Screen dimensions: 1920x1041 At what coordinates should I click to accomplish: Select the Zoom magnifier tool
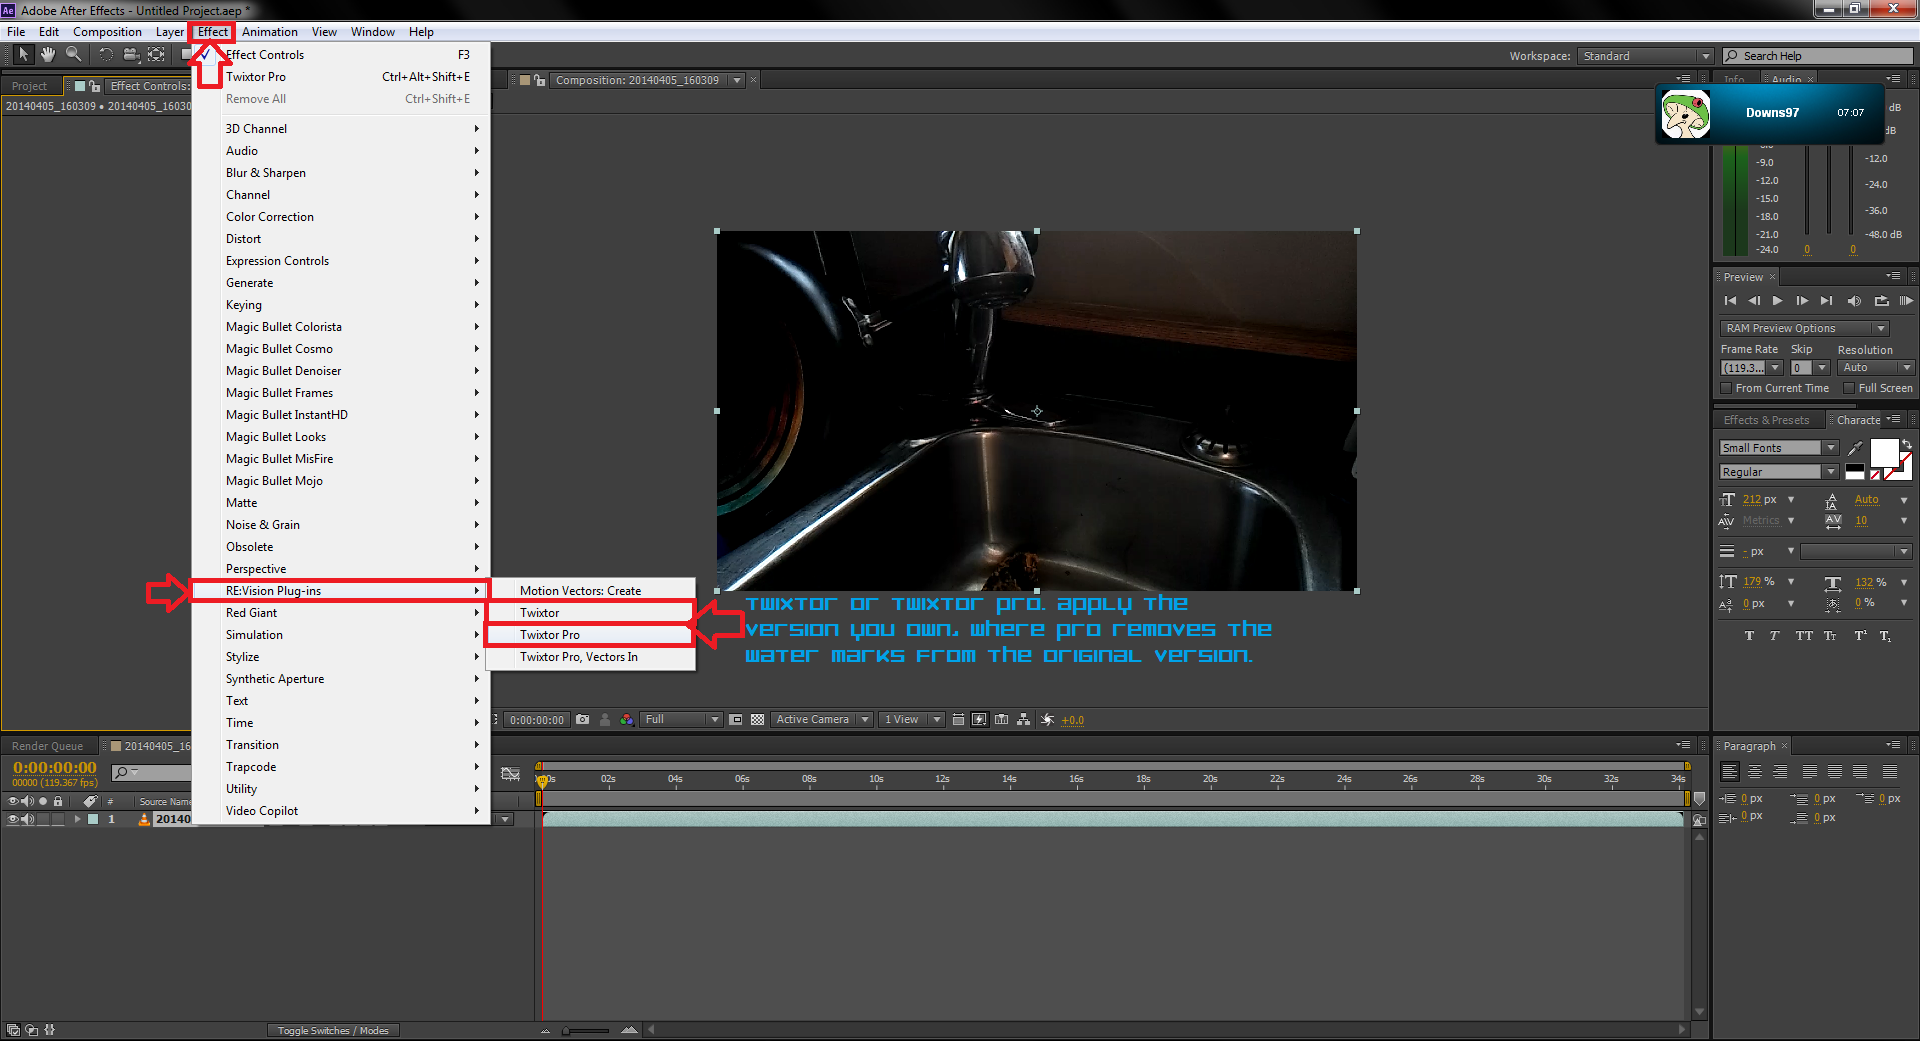click(74, 54)
